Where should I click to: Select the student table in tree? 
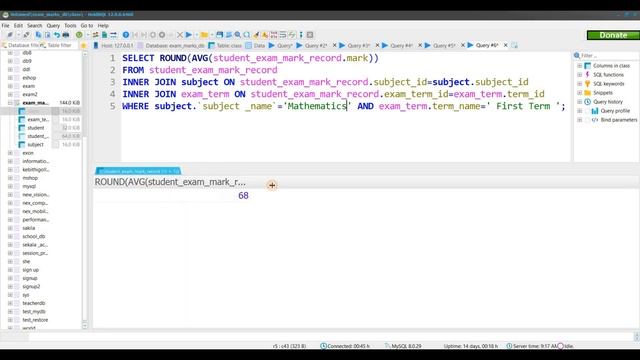[36, 128]
